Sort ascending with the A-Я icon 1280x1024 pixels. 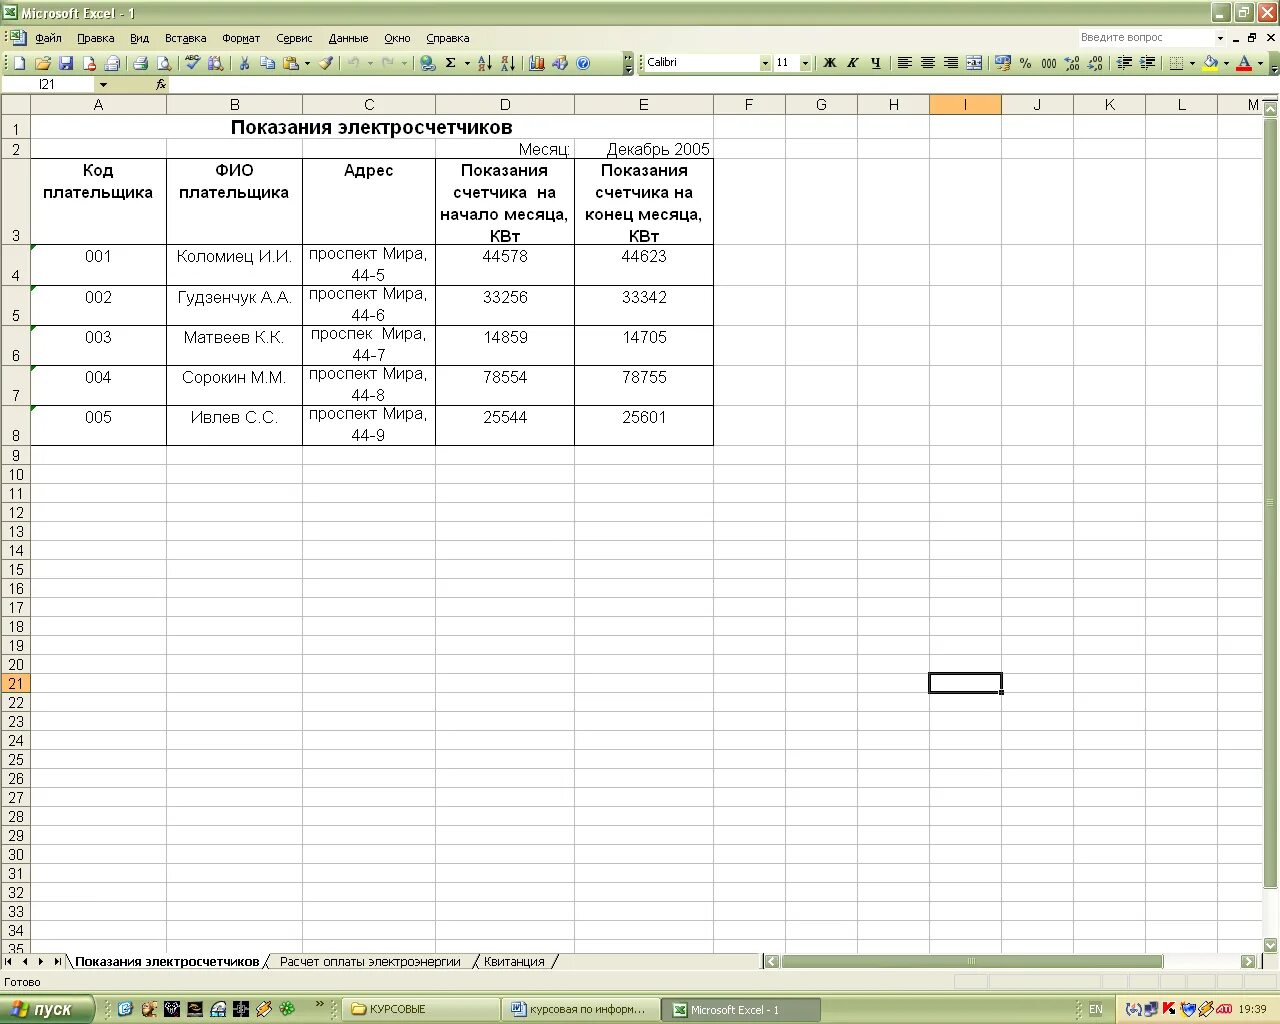point(485,63)
